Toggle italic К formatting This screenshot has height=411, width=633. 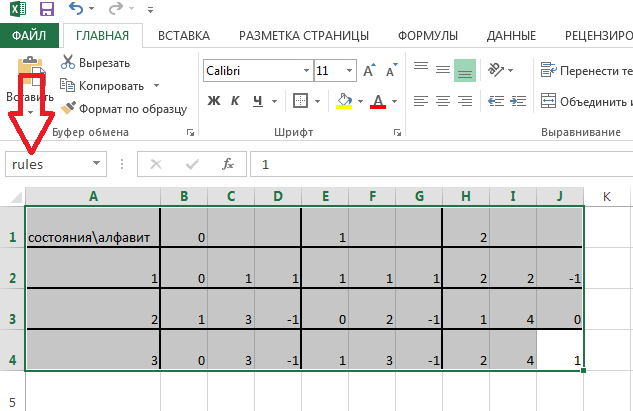coord(235,101)
